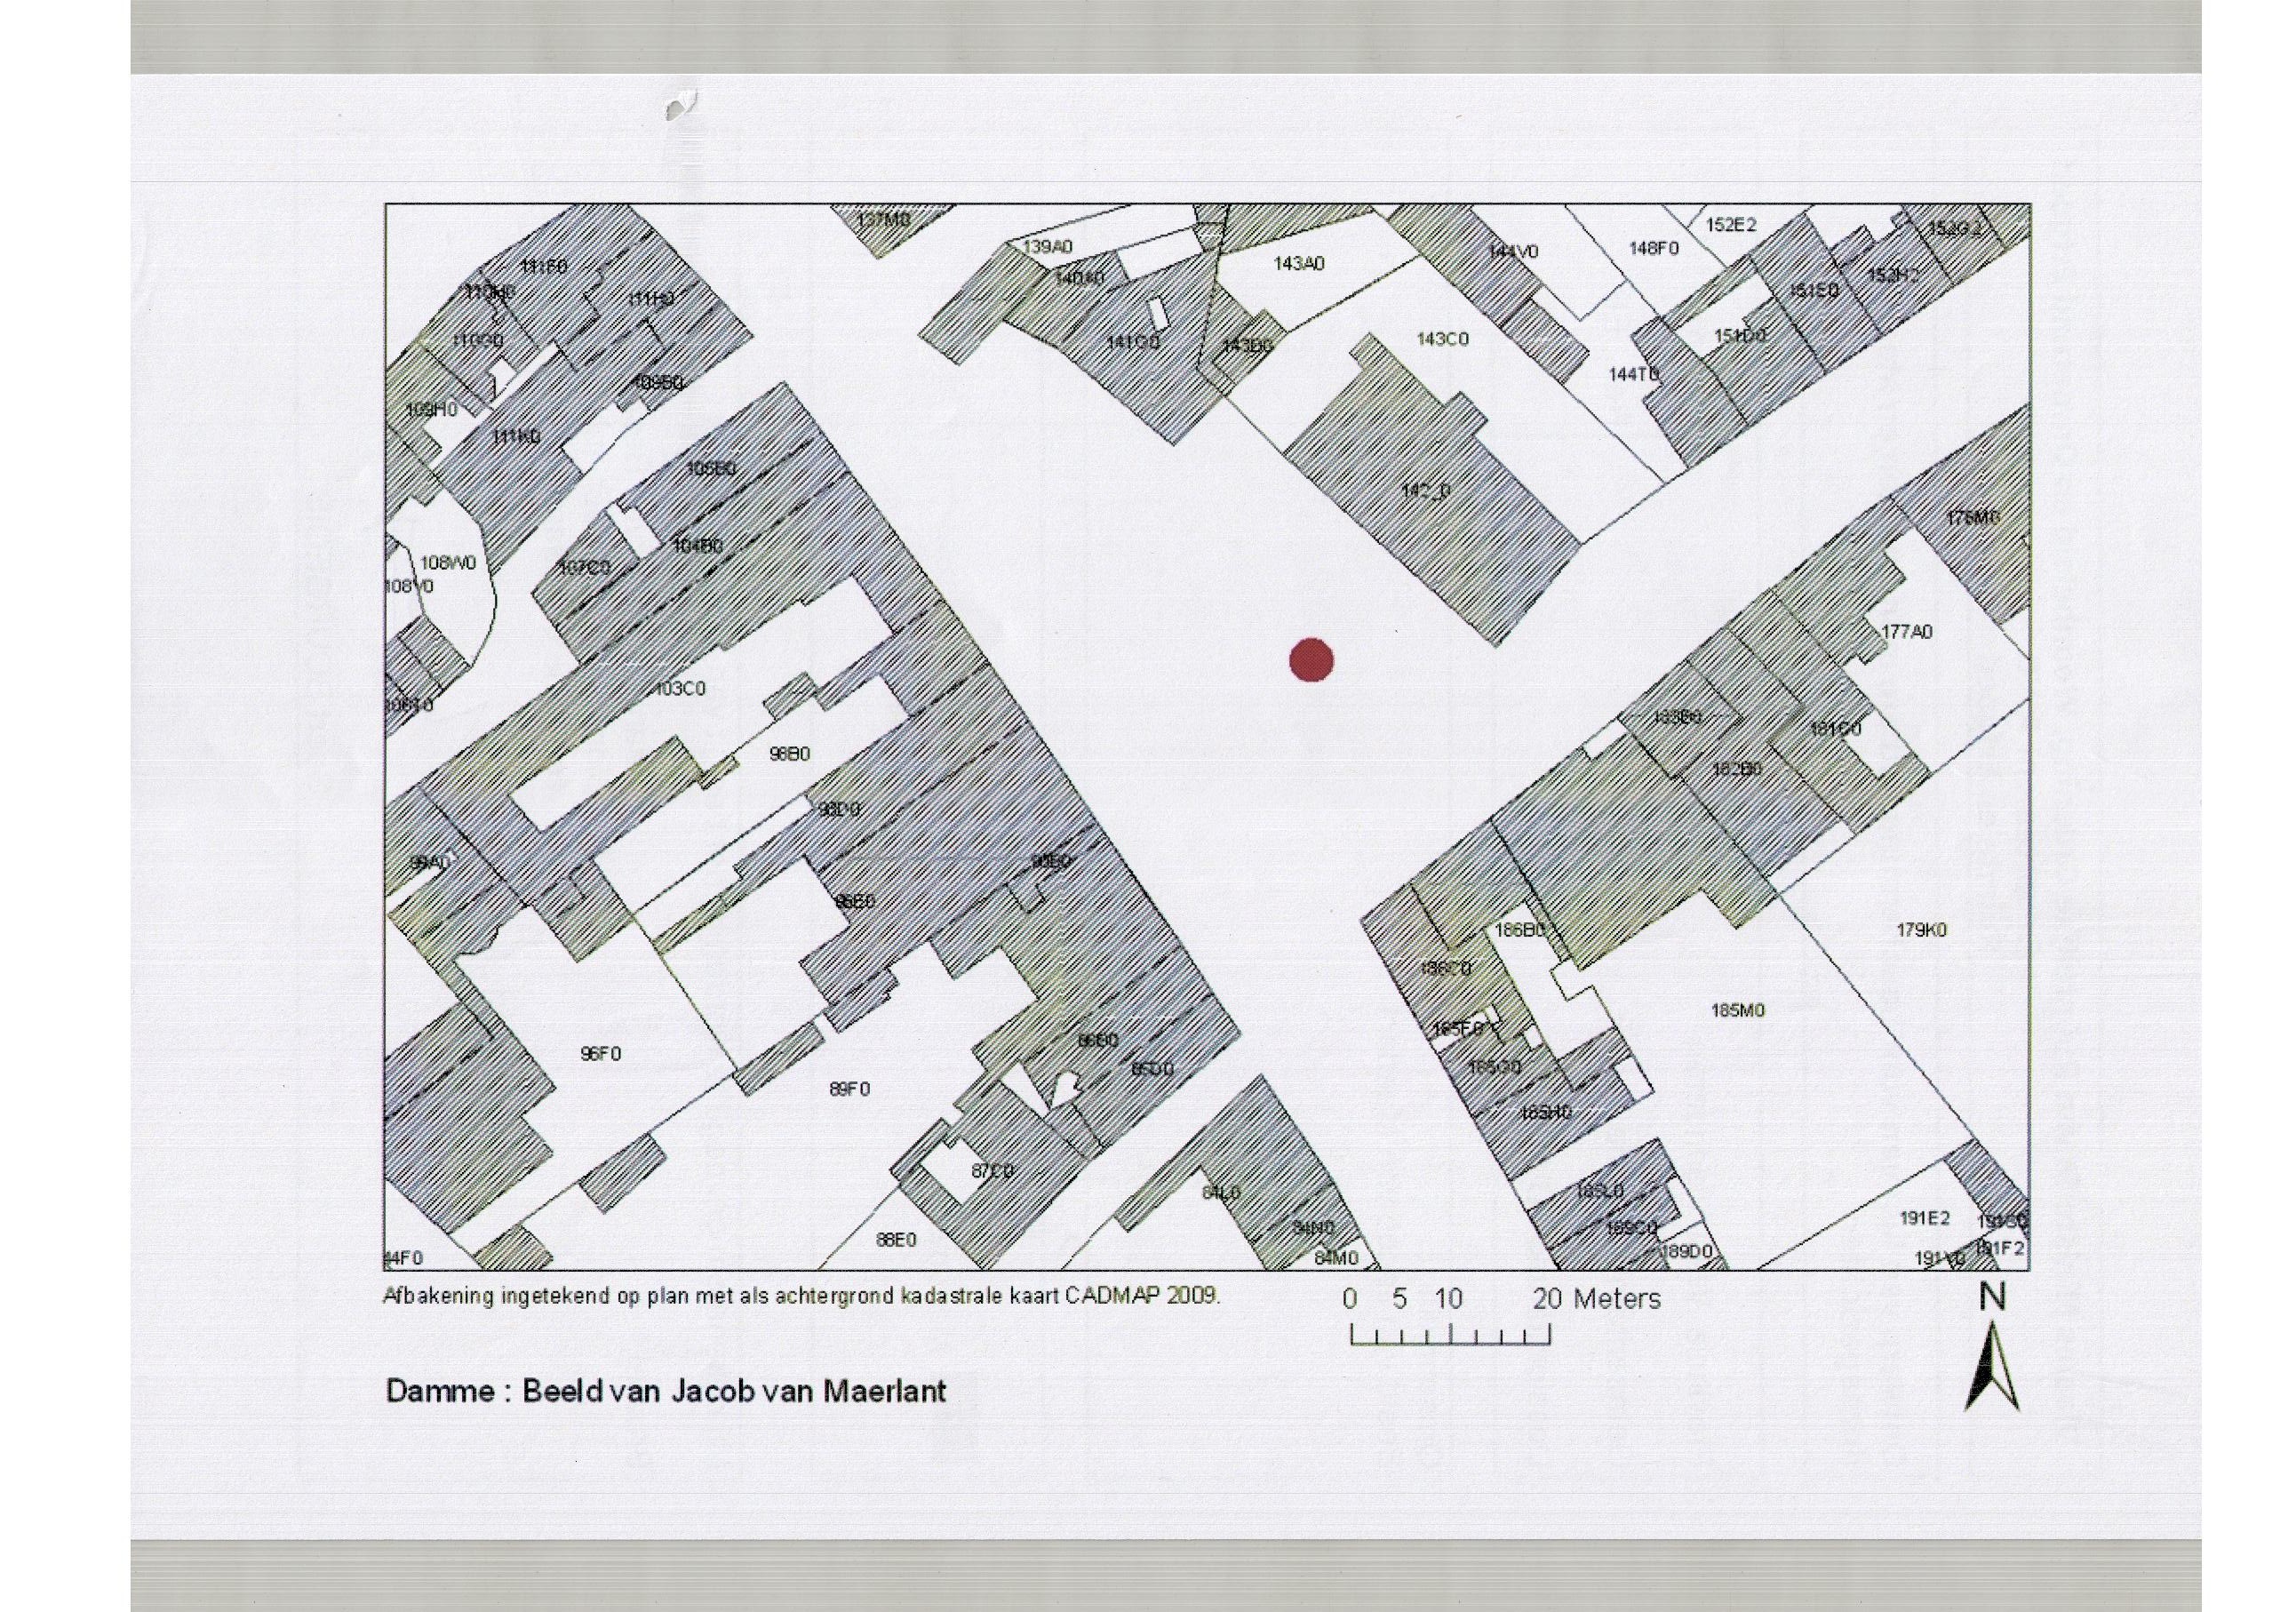This screenshot has height=1612, width=2296.
Task: Select parcel label 148F0
Action: point(1654,248)
